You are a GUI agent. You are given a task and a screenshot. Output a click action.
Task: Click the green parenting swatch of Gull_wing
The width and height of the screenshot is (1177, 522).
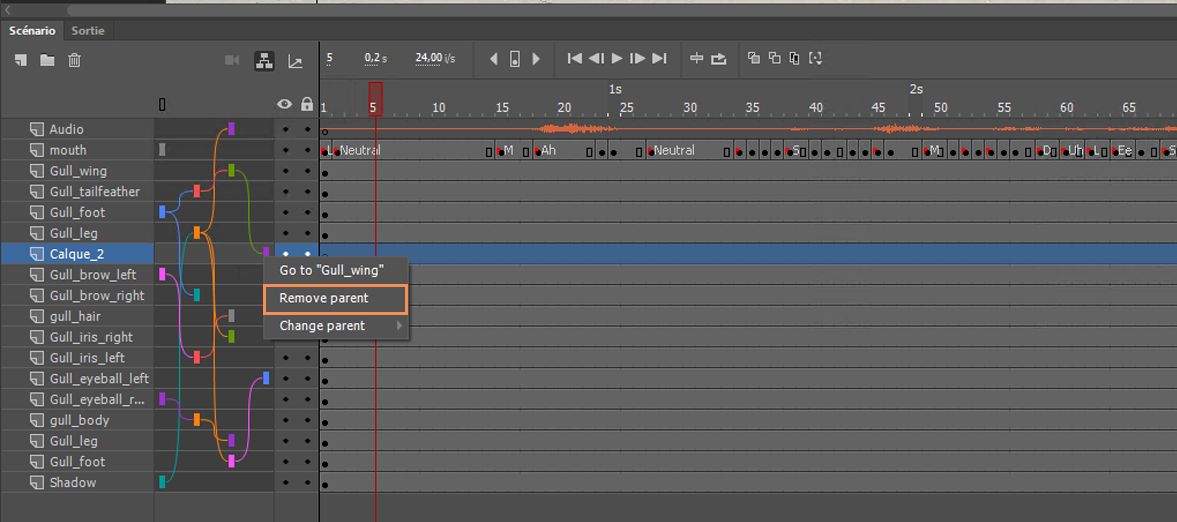231,170
